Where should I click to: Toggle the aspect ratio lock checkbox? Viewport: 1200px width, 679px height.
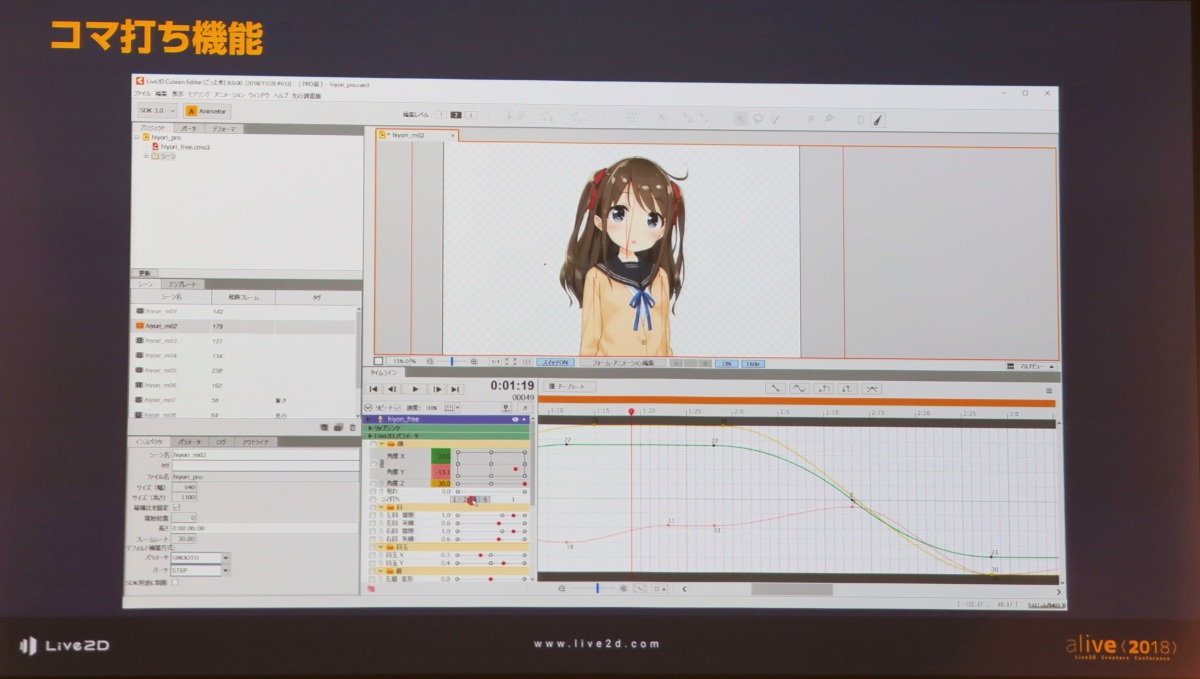pos(177,507)
